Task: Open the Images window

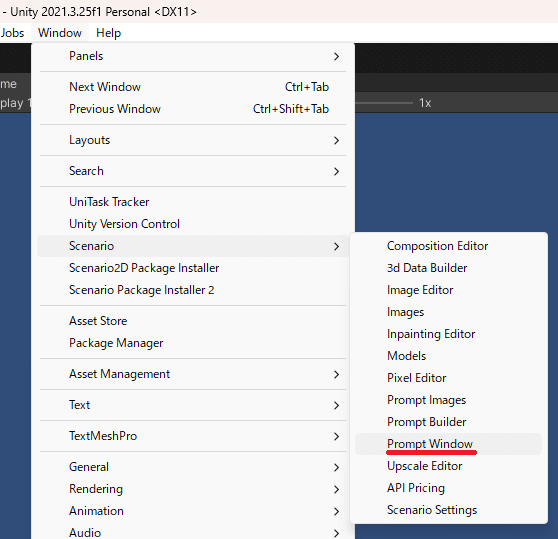Action: [448, 312]
